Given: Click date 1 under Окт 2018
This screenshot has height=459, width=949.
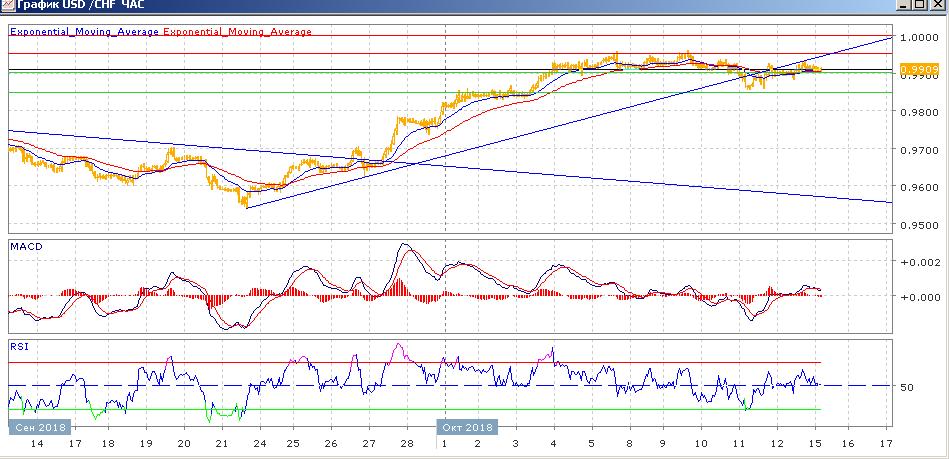Looking at the screenshot, I should pos(444,443).
